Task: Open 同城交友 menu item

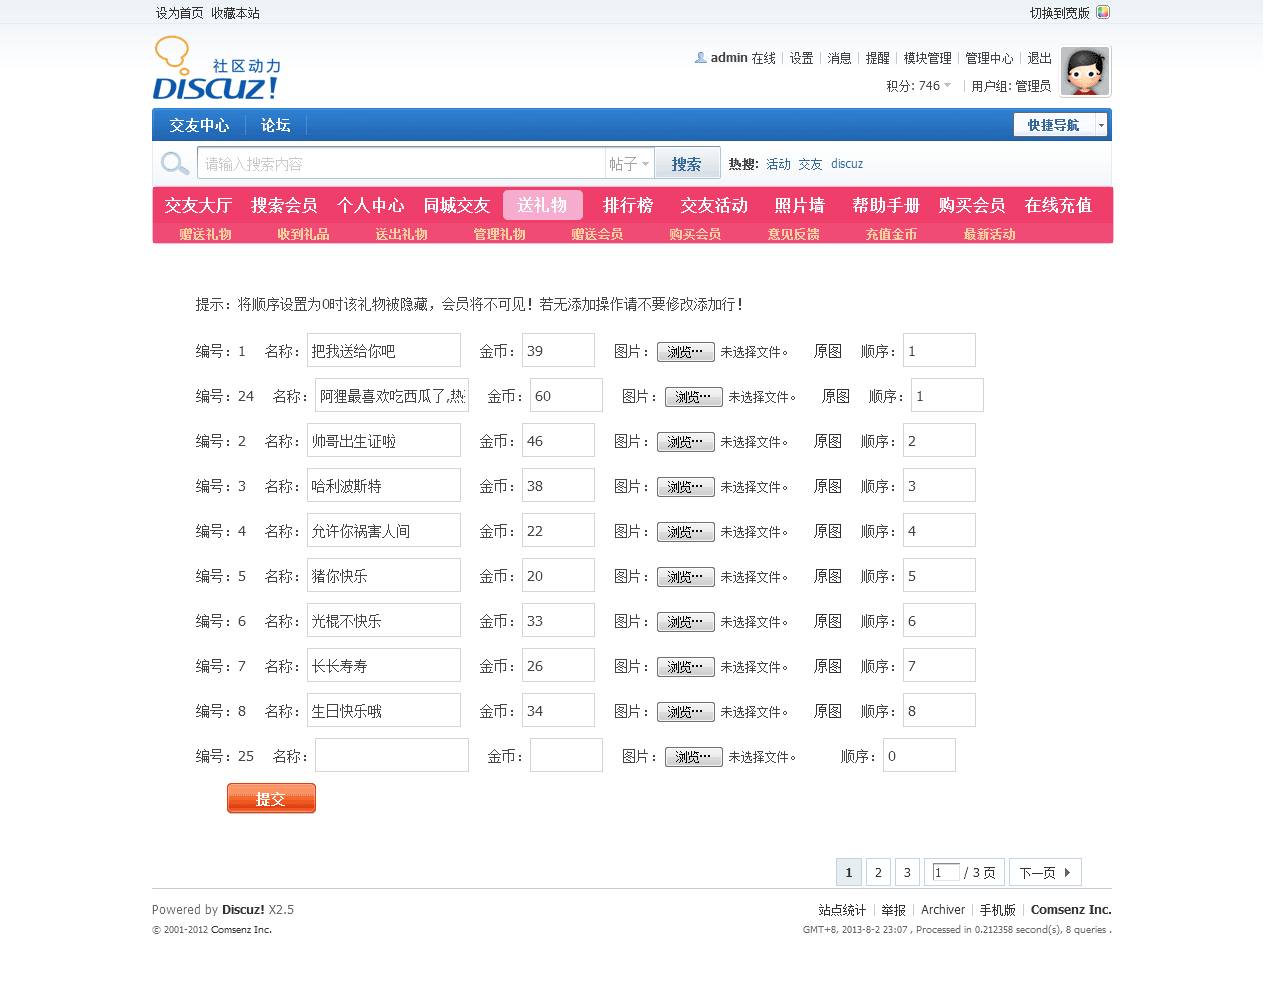Action: pos(456,205)
